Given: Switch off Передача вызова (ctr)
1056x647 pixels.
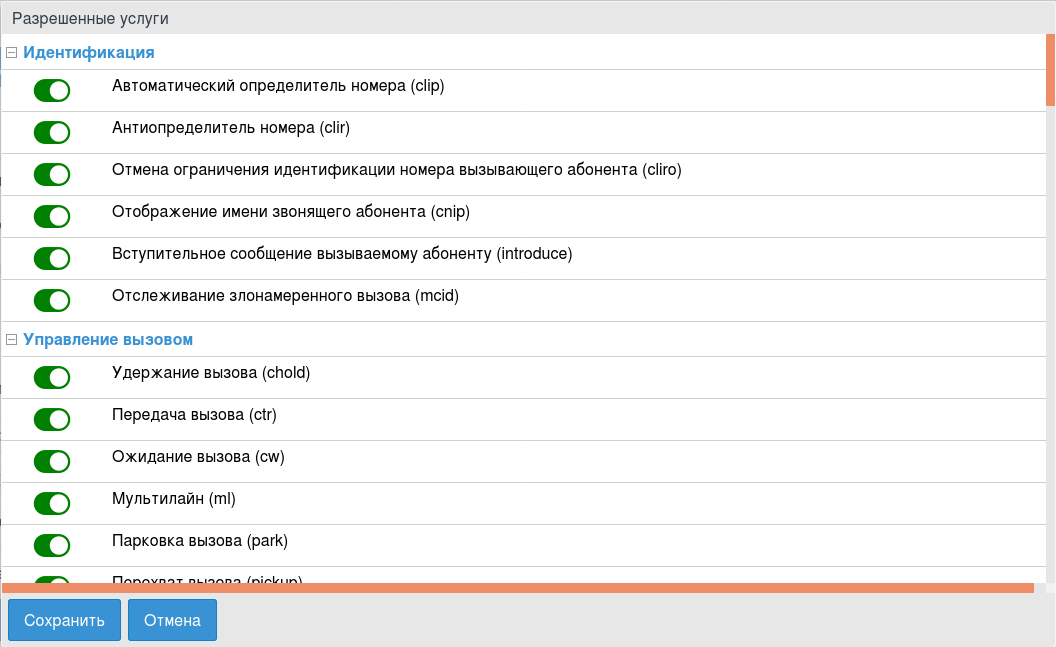Looking at the screenshot, I should point(52,419).
